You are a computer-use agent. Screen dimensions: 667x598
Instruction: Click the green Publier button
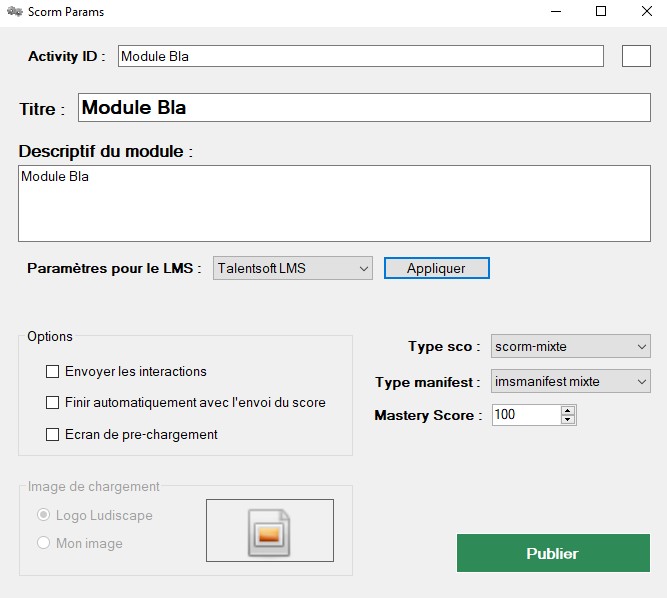coord(552,553)
